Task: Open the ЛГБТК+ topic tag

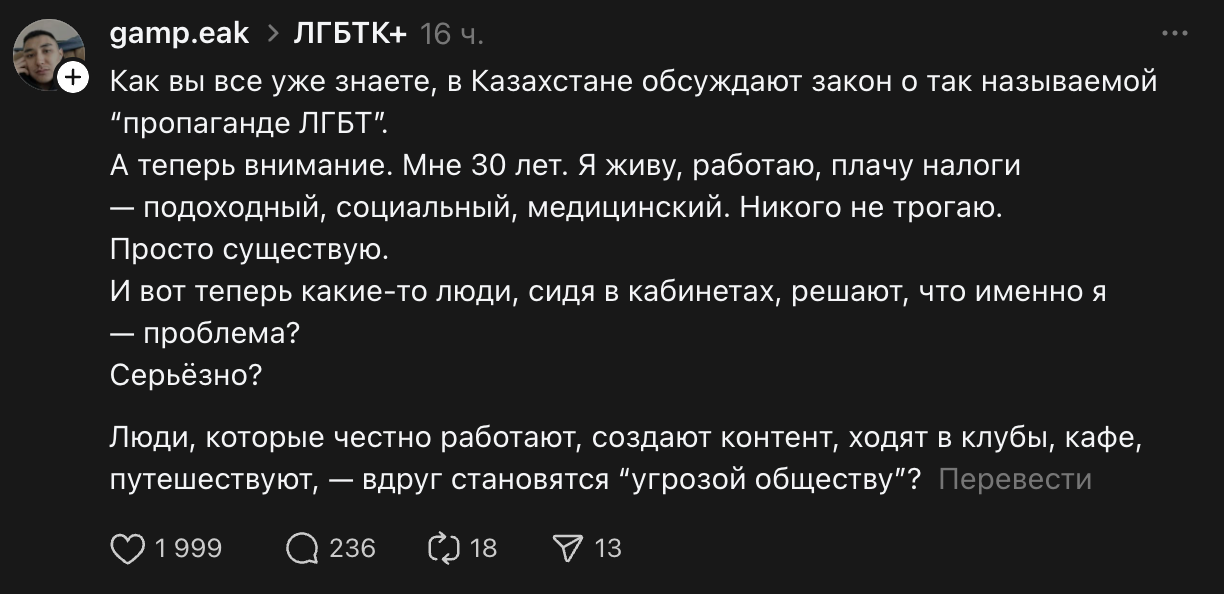Action: [350, 34]
